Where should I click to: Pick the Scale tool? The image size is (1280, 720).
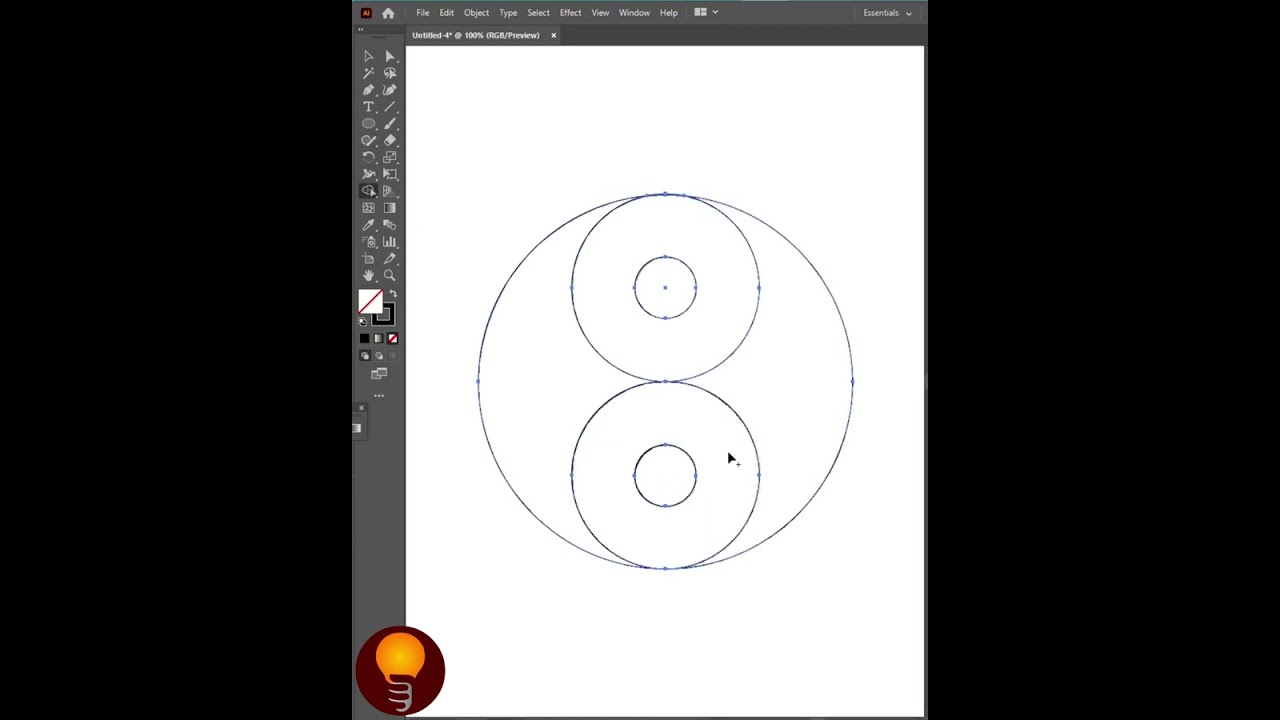(390, 157)
